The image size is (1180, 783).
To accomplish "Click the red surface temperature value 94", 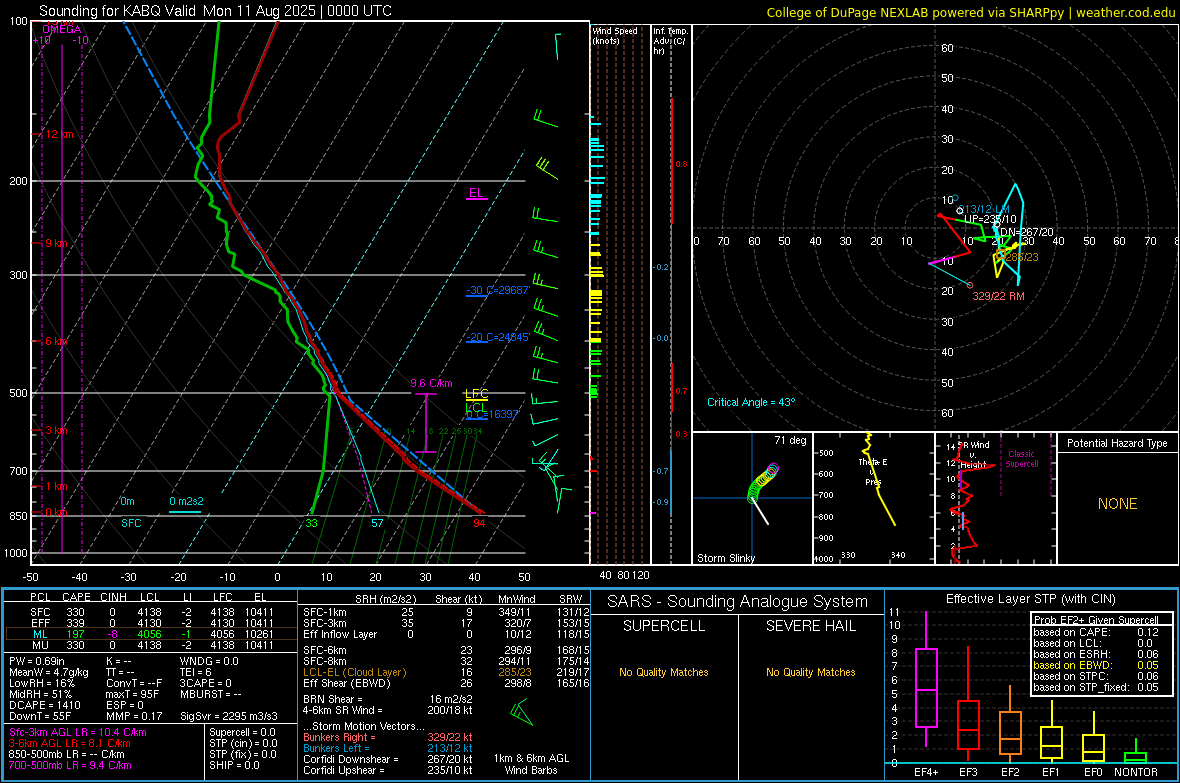I will click(479, 523).
